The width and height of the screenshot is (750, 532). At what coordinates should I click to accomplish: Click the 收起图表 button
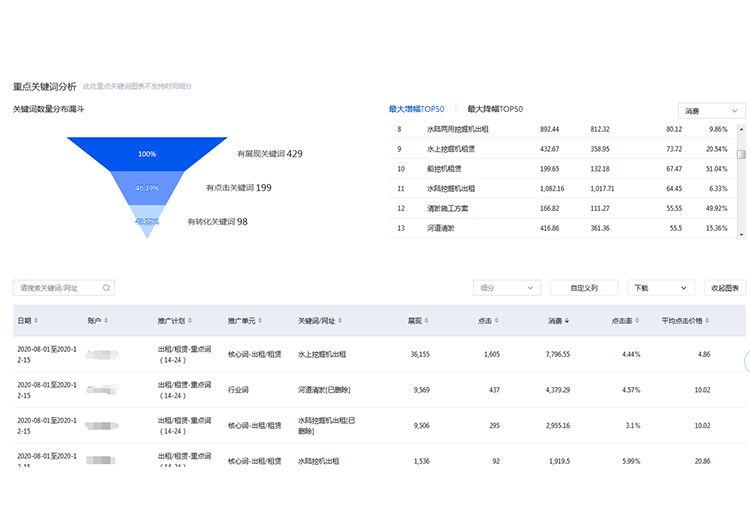724,288
